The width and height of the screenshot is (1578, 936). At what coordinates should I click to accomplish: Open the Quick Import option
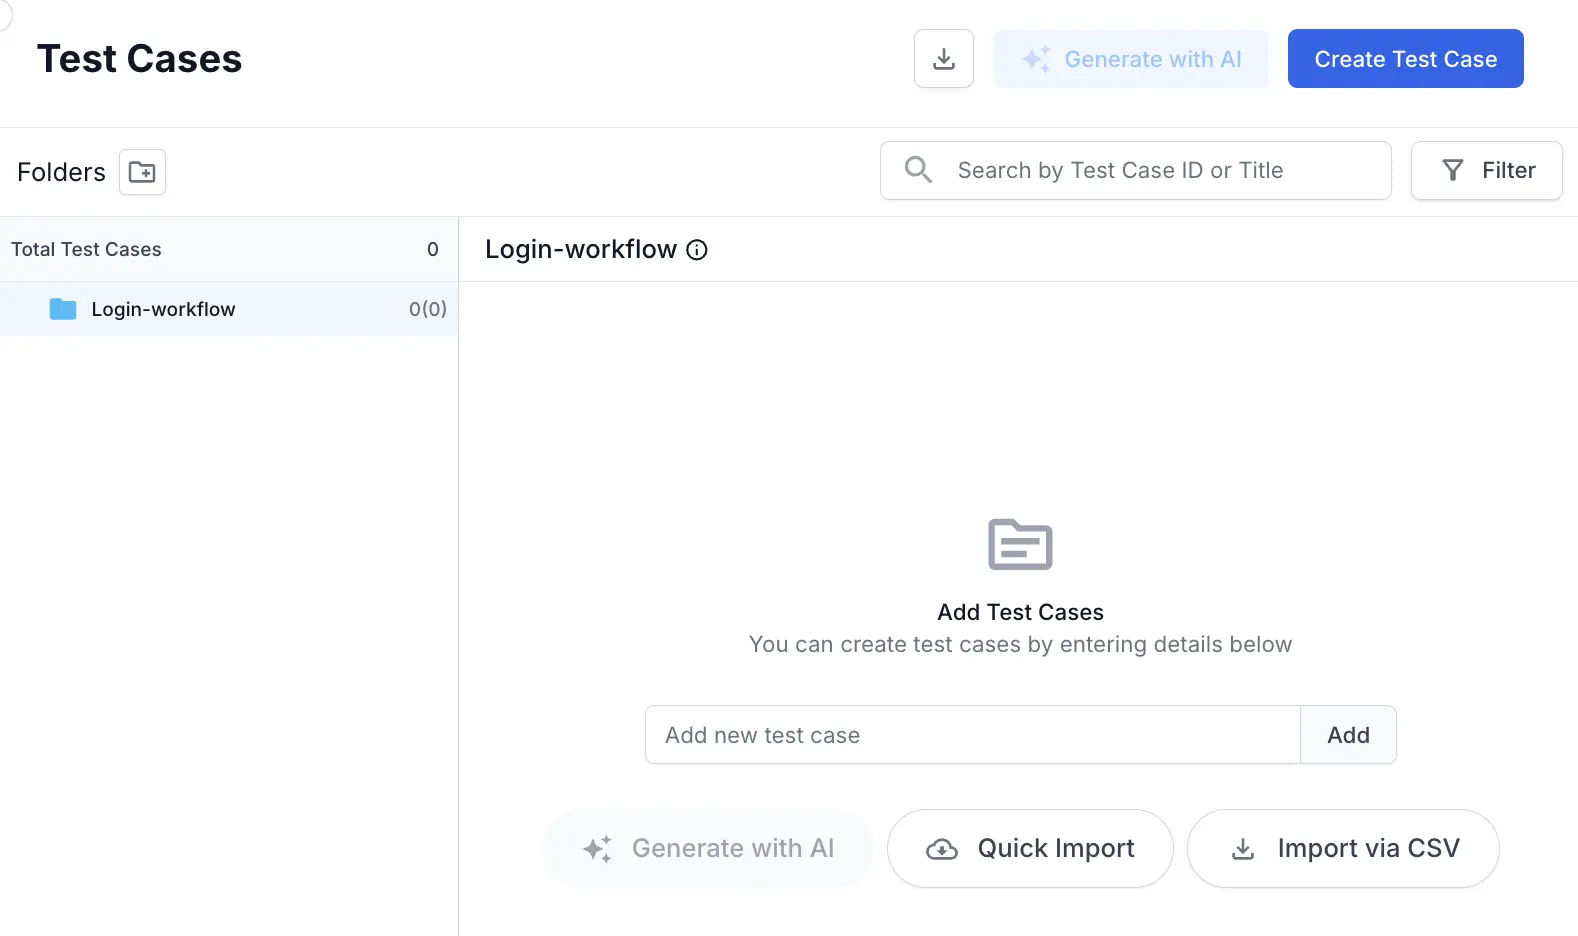(x=1030, y=848)
